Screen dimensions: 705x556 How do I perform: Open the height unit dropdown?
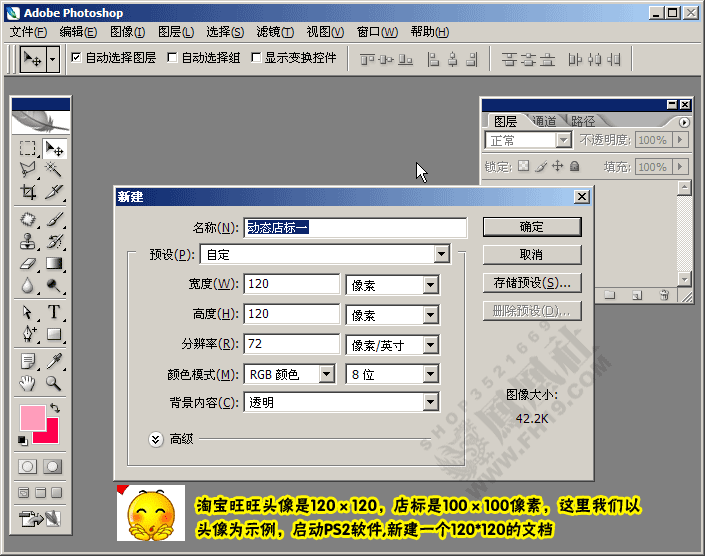430,315
